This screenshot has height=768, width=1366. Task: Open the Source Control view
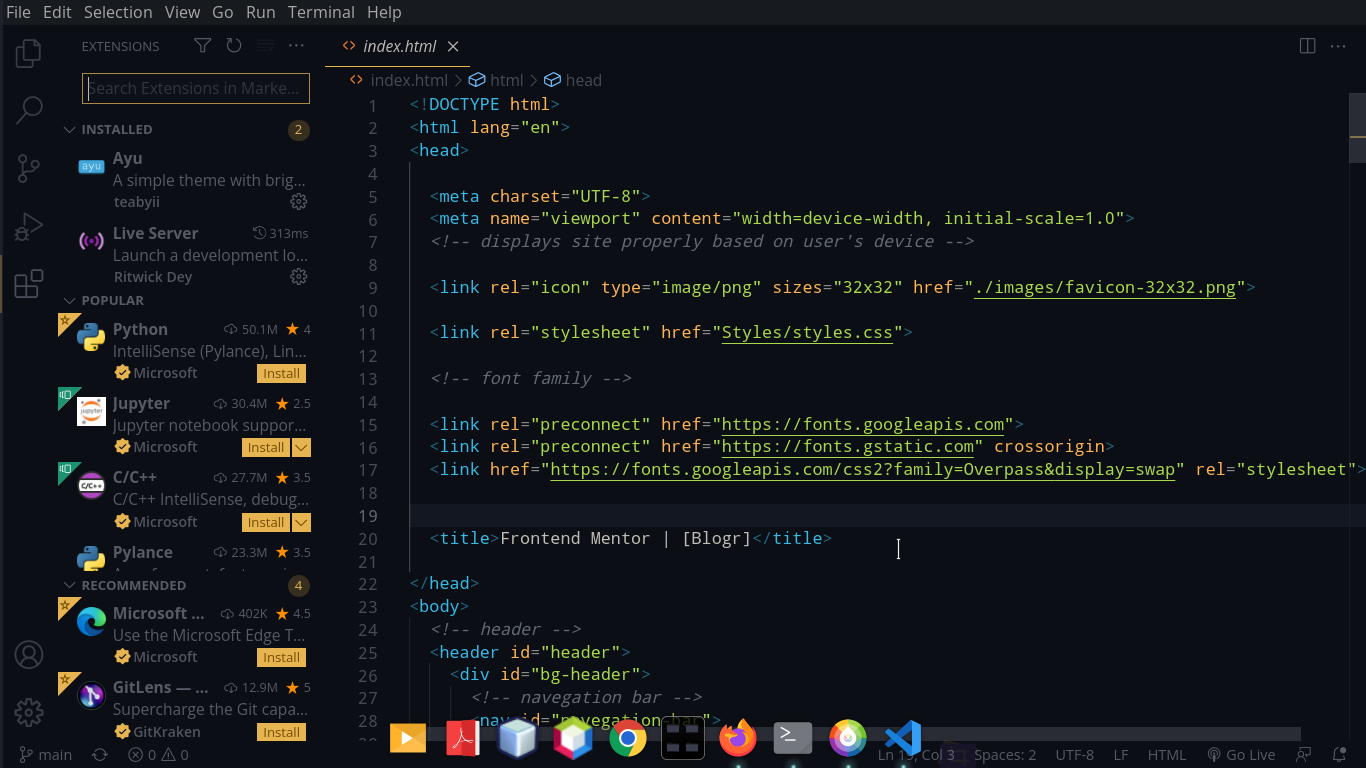tap(29, 168)
